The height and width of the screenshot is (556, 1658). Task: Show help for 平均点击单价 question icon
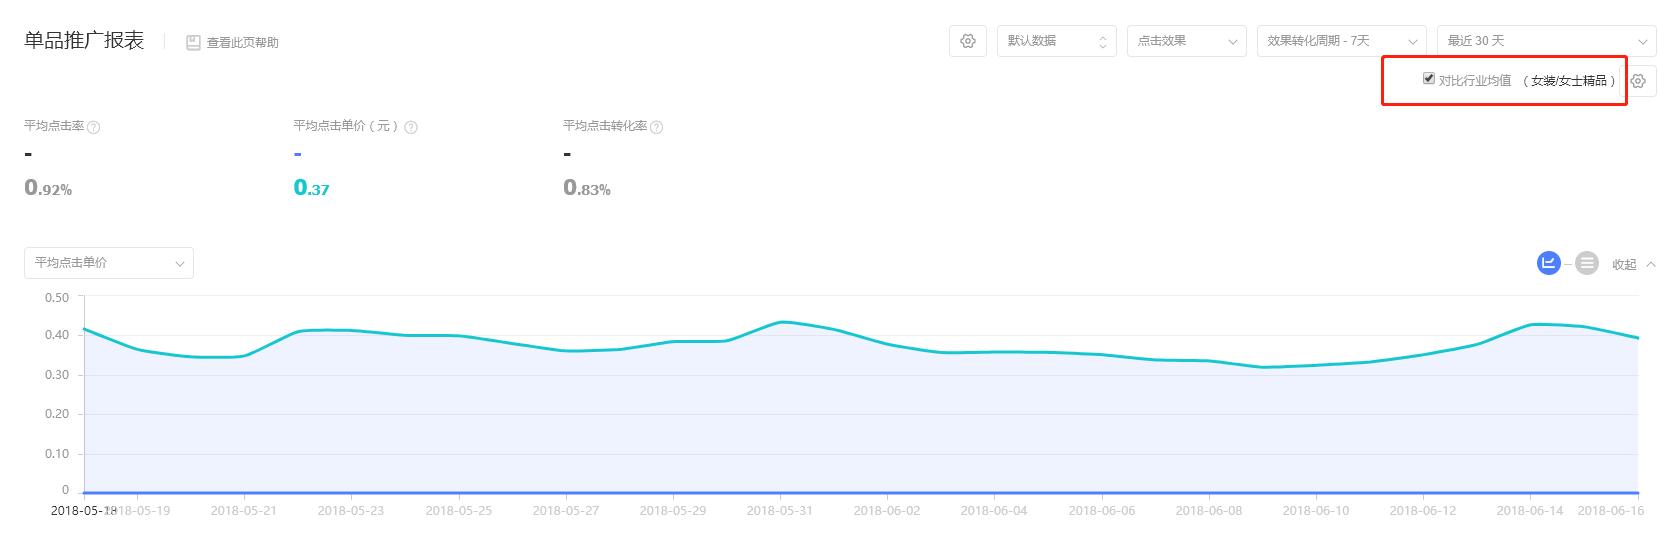(411, 127)
